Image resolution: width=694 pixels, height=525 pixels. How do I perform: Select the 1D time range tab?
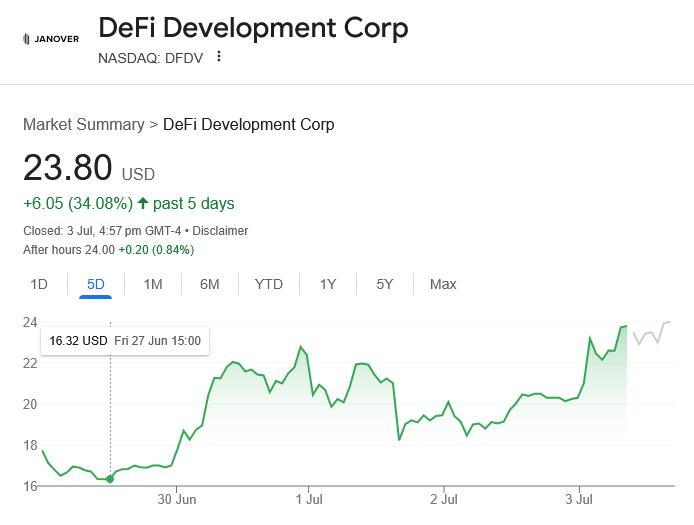pyautogui.click(x=39, y=284)
